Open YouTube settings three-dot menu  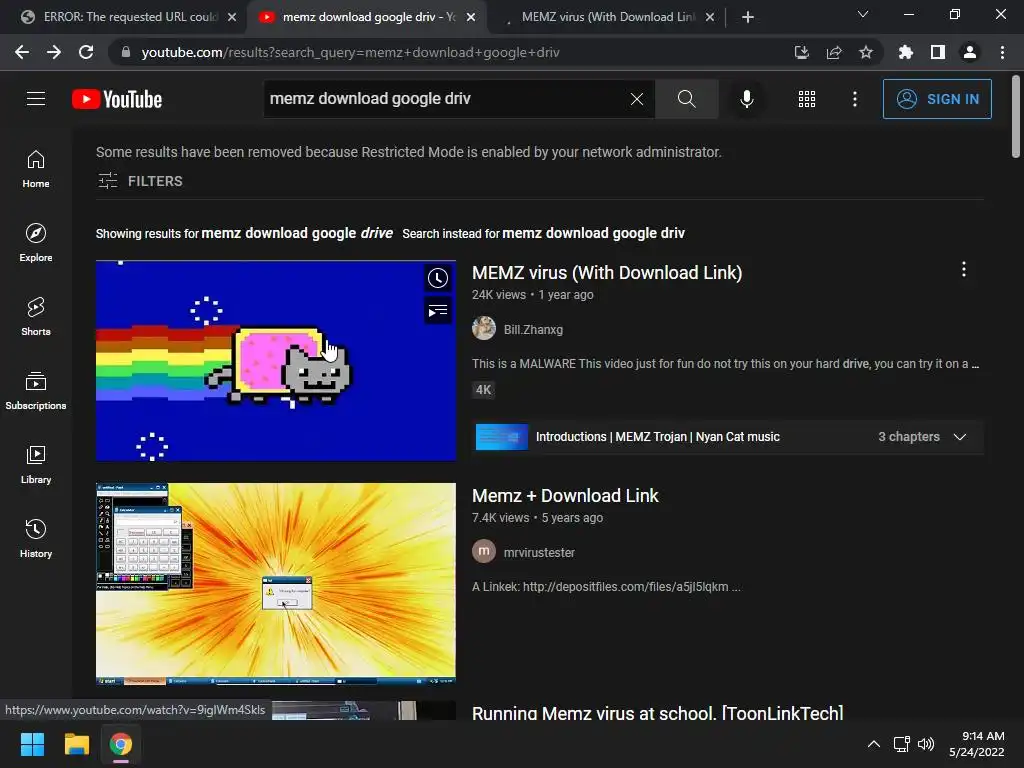[854, 99]
